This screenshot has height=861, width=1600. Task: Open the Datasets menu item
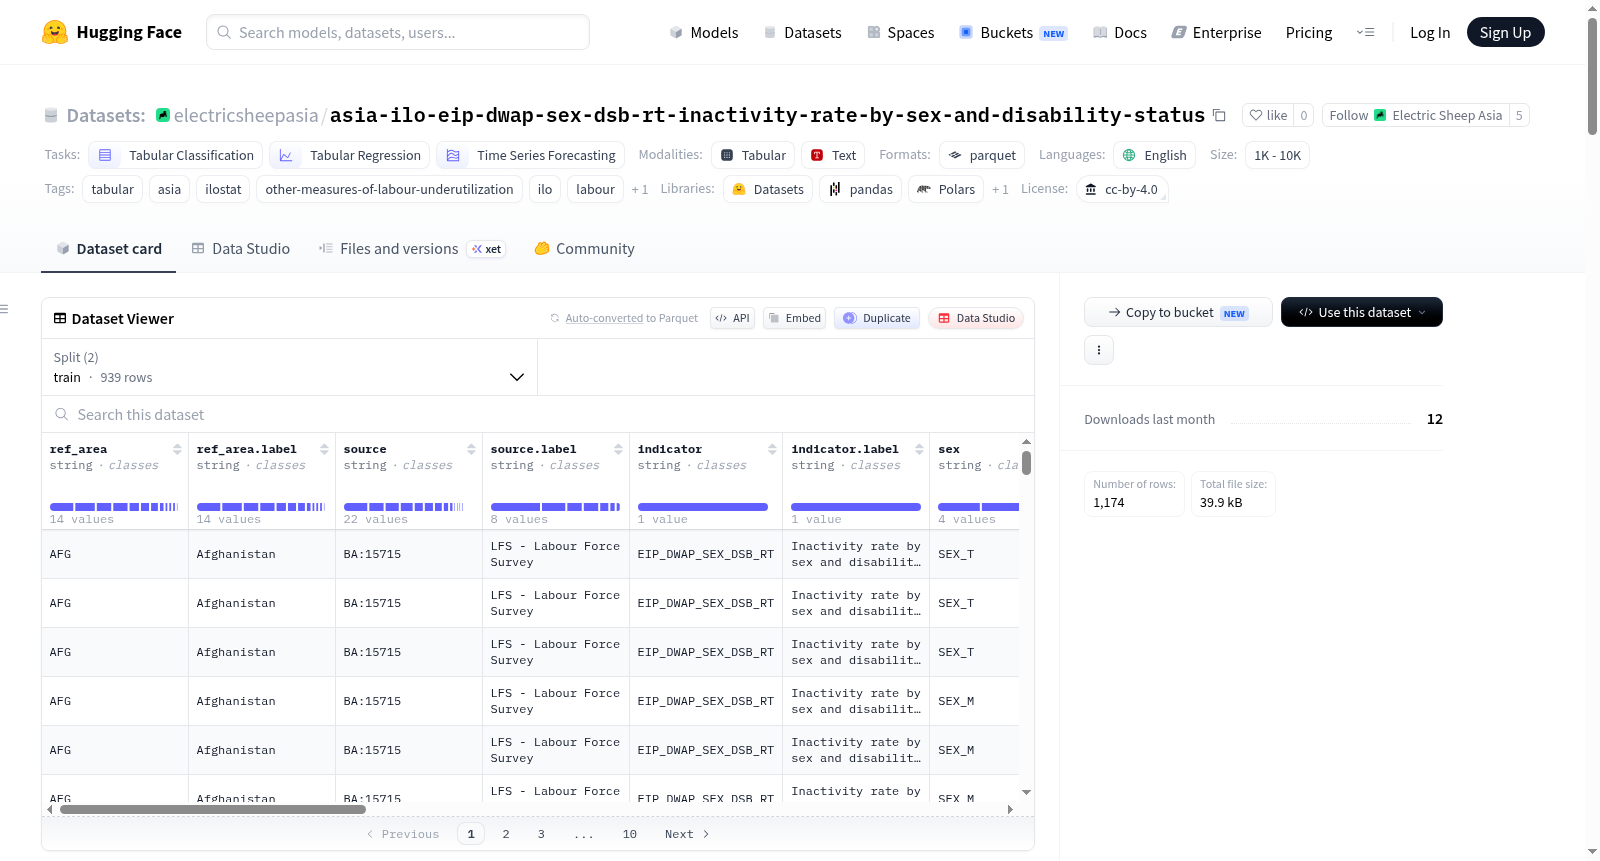pyautogui.click(x=803, y=32)
